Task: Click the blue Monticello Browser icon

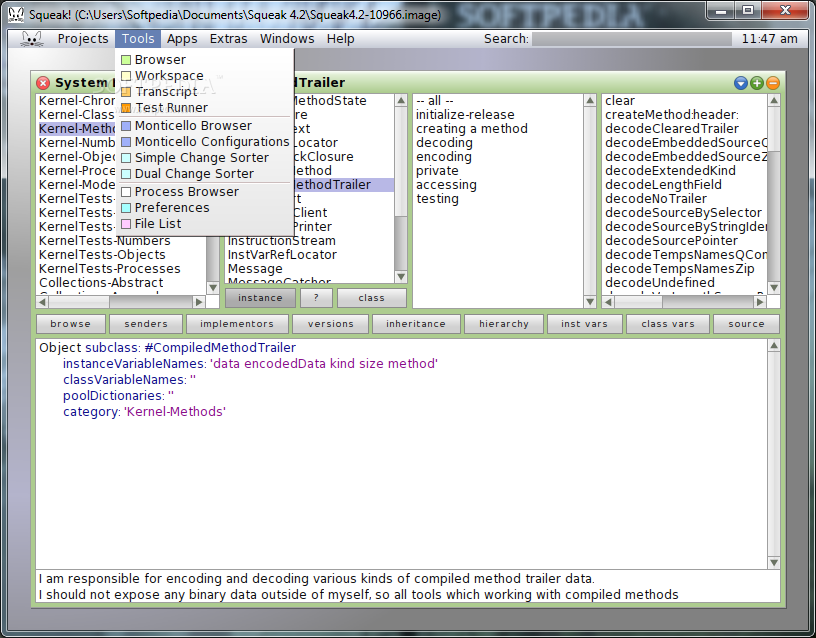Action: tap(126, 126)
